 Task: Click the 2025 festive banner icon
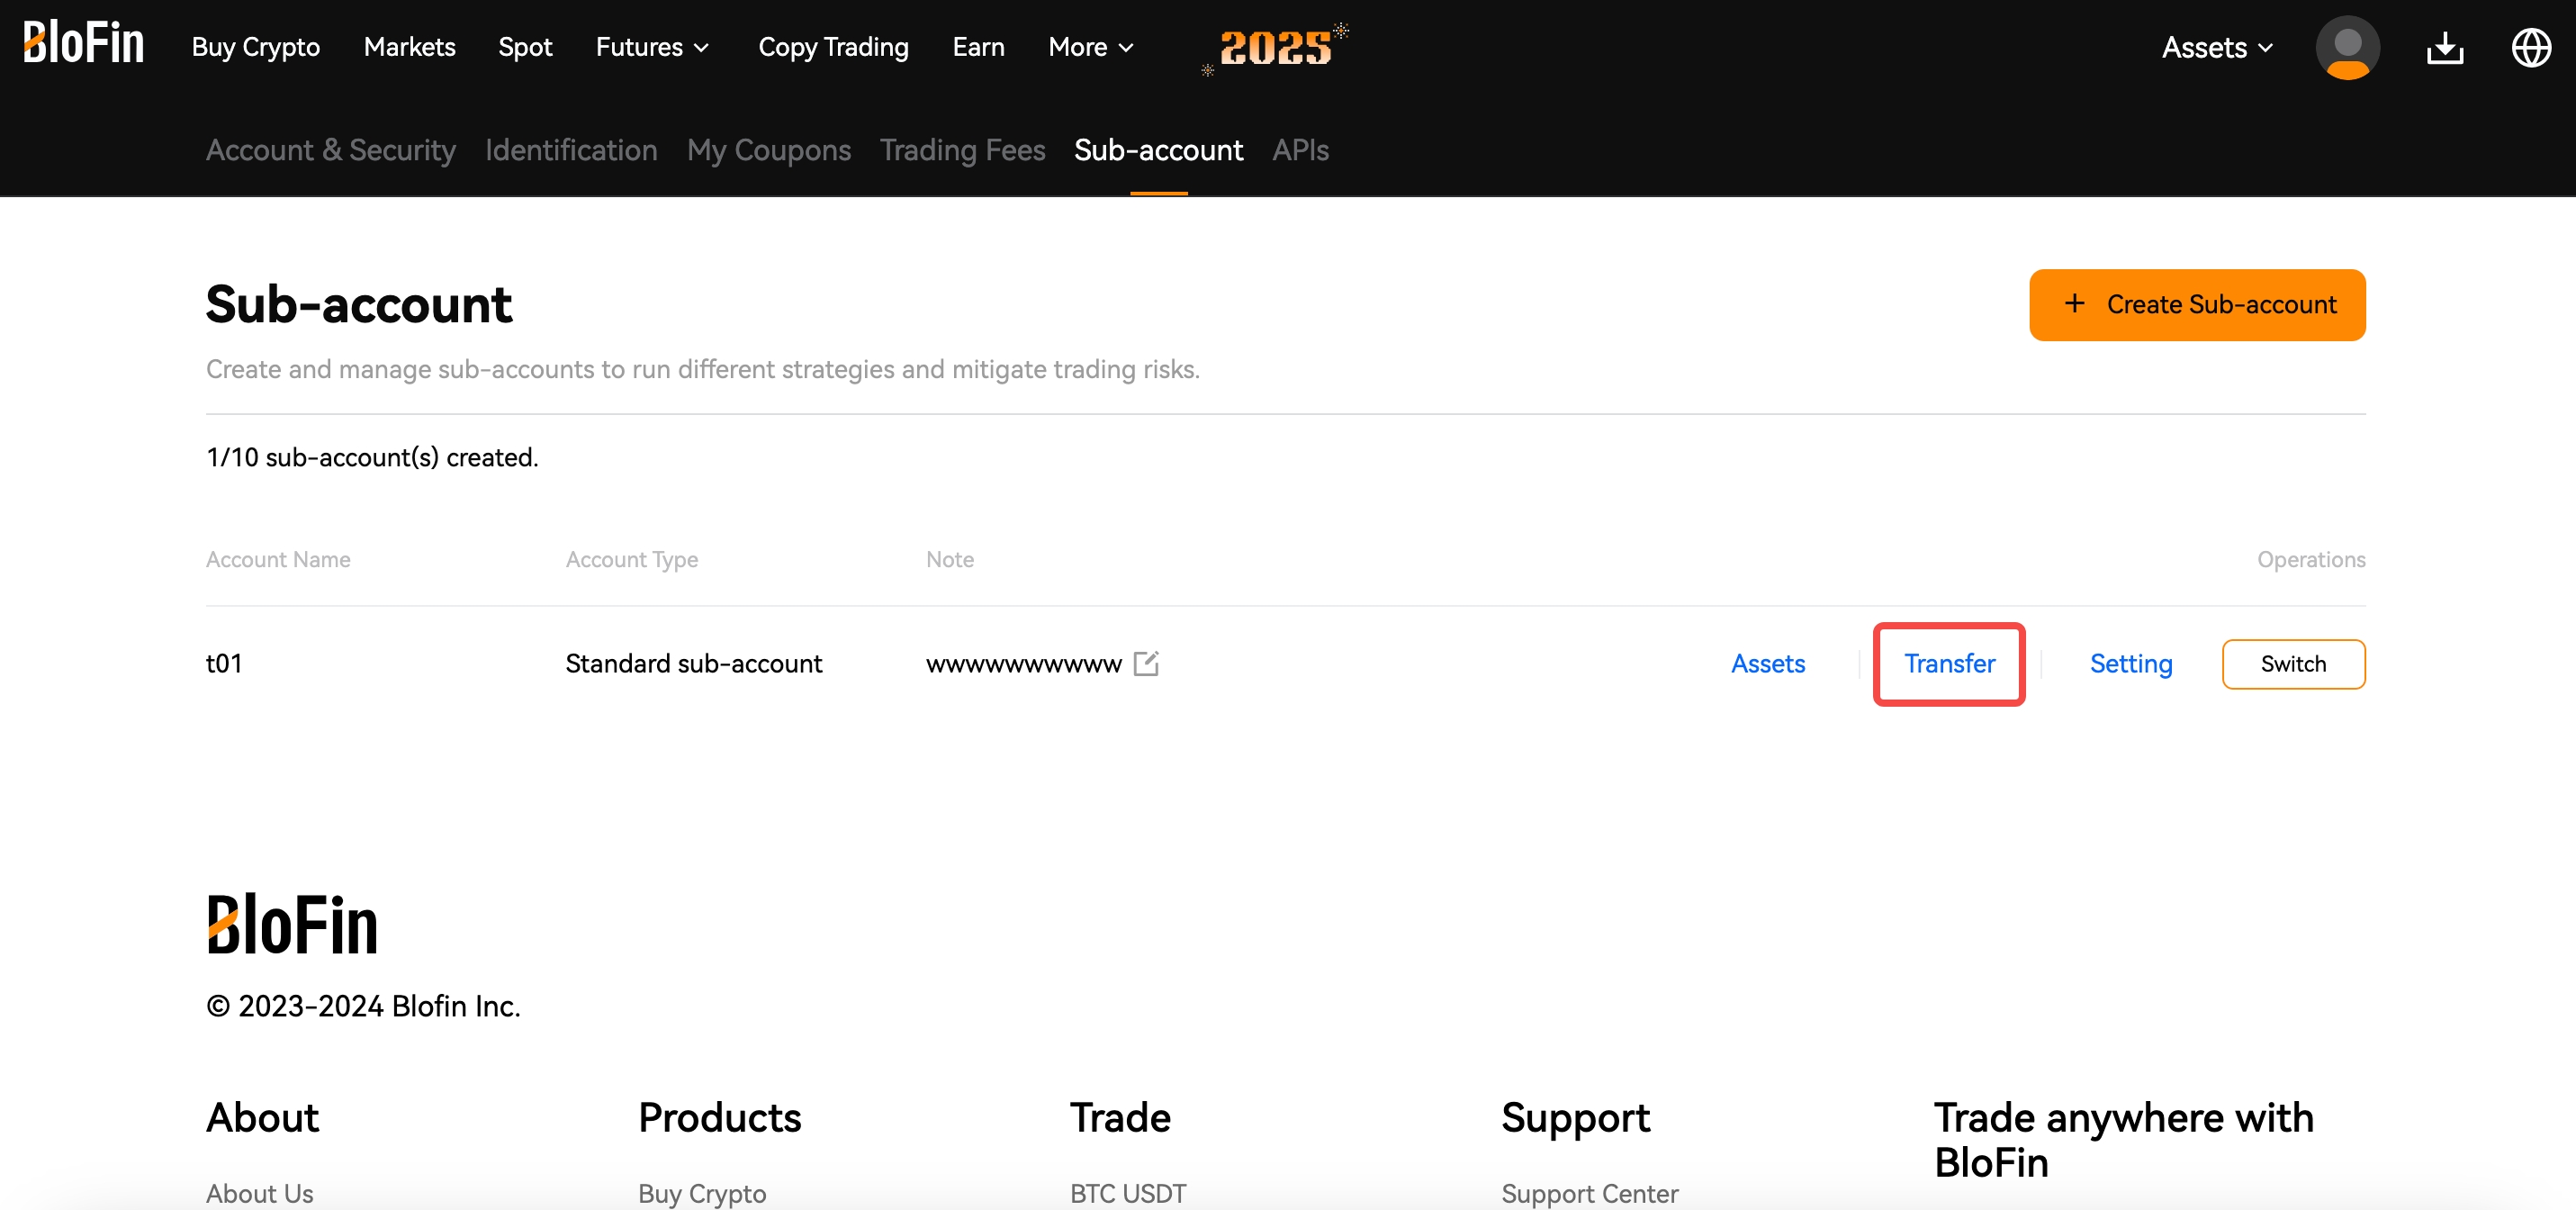tap(1275, 47)
